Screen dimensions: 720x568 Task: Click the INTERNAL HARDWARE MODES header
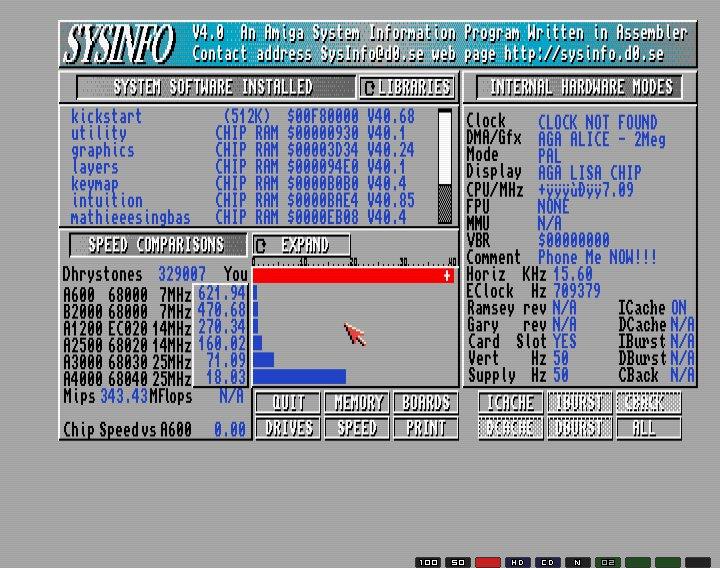click(579, 87)
